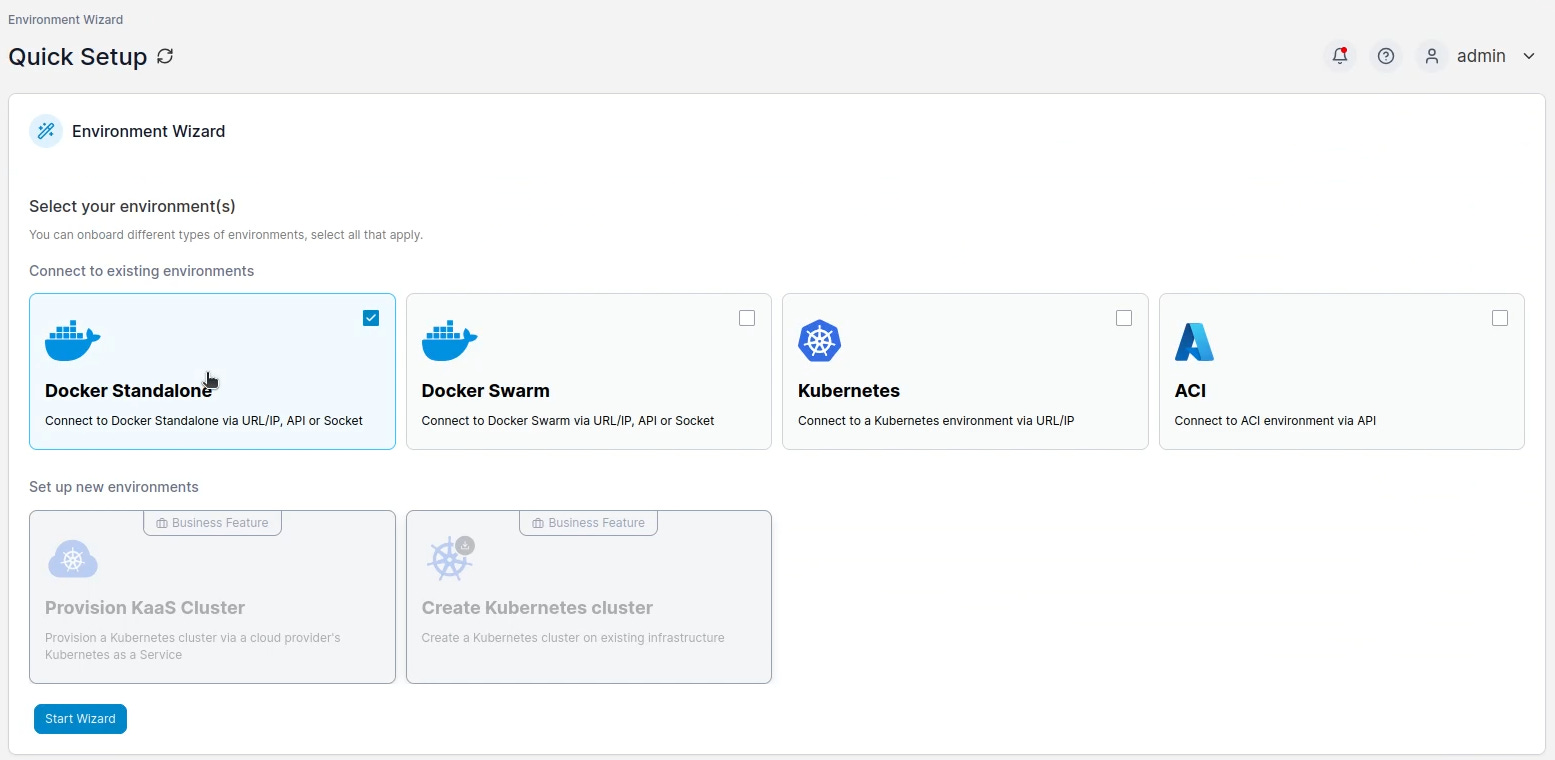Click Docker Standalone connection description text
The width and height of the screenshot is (1555, 760).
pyautogui.click(x=204, y=421)
